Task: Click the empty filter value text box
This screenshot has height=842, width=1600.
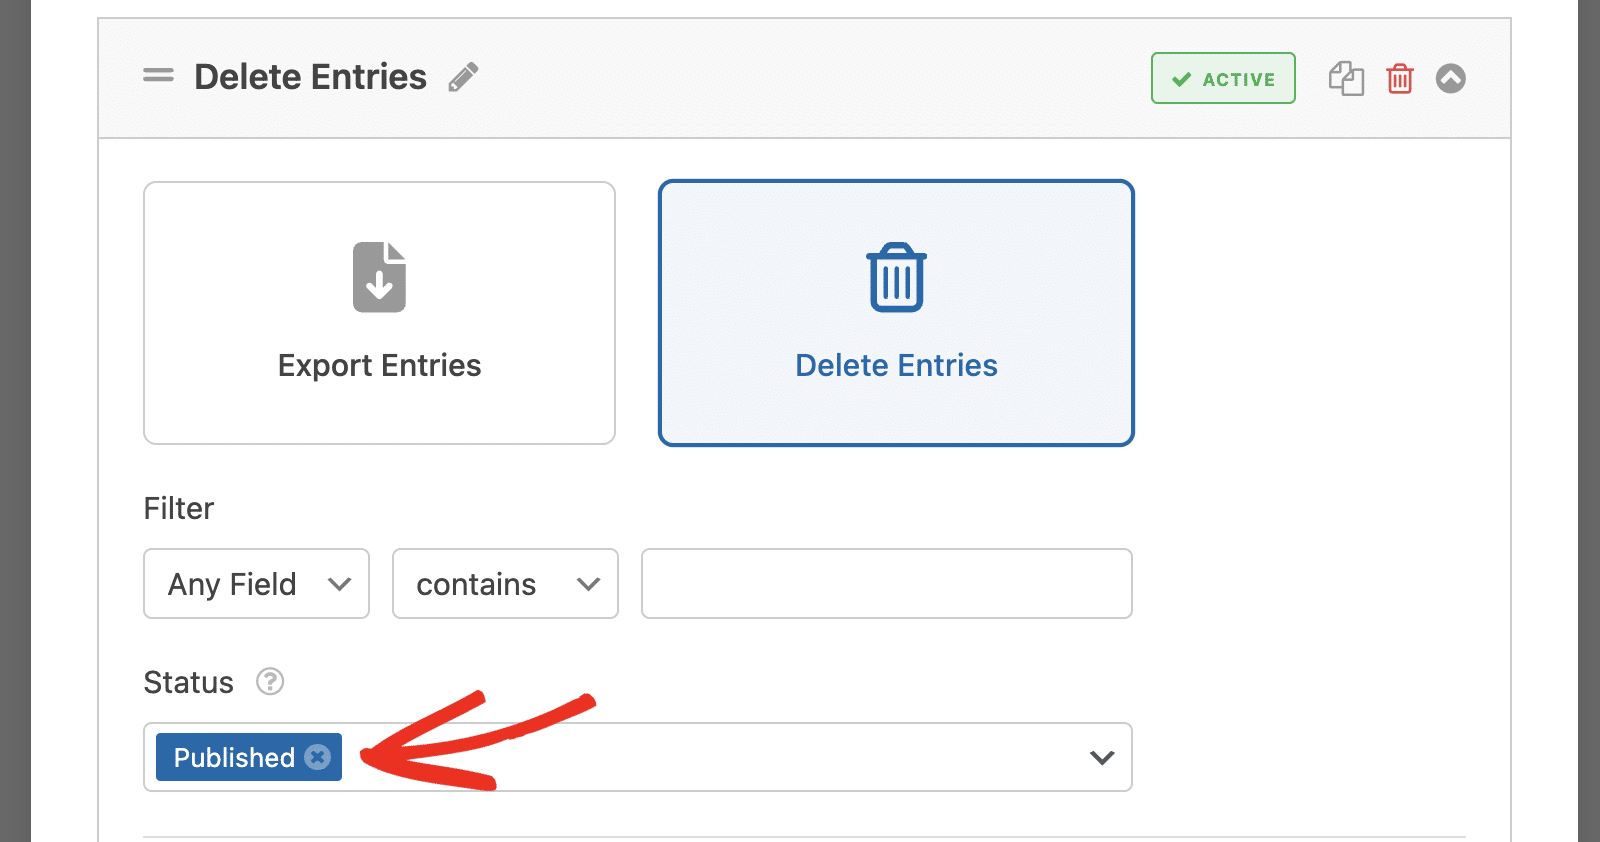Action: (887, 583)
